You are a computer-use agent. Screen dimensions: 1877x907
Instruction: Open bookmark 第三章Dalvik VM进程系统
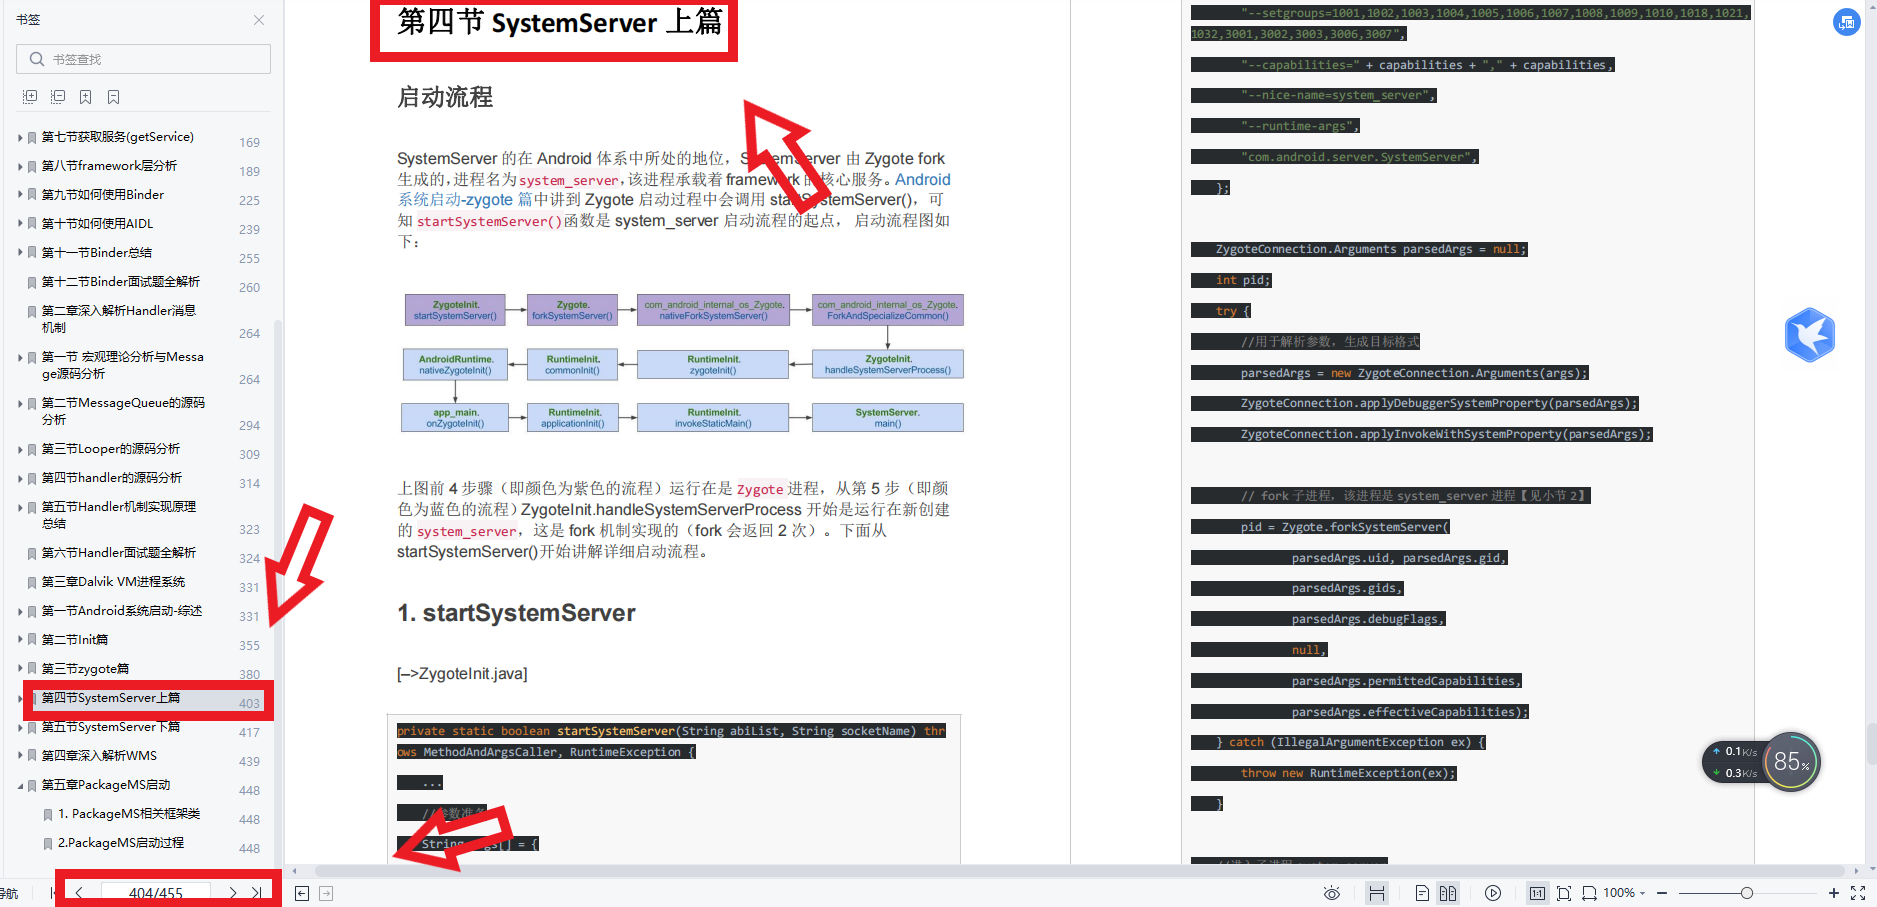pyautogui.click(x=113, y=582)
